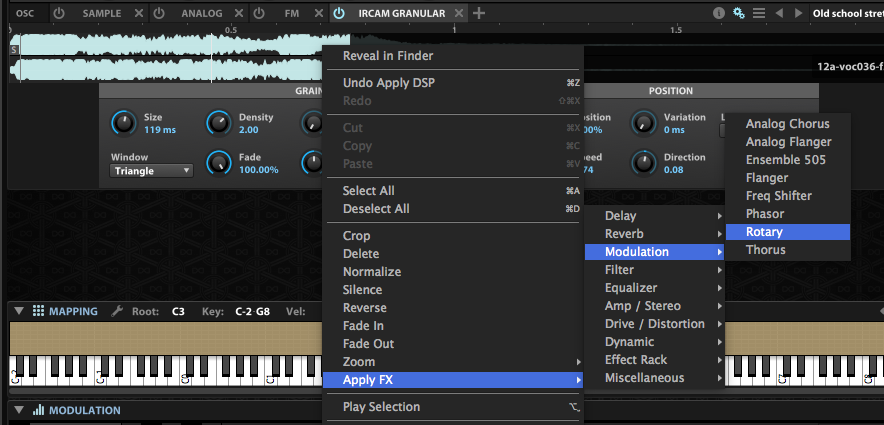
Task: Click the Fade value 100.00%
Action: [258, 170]
